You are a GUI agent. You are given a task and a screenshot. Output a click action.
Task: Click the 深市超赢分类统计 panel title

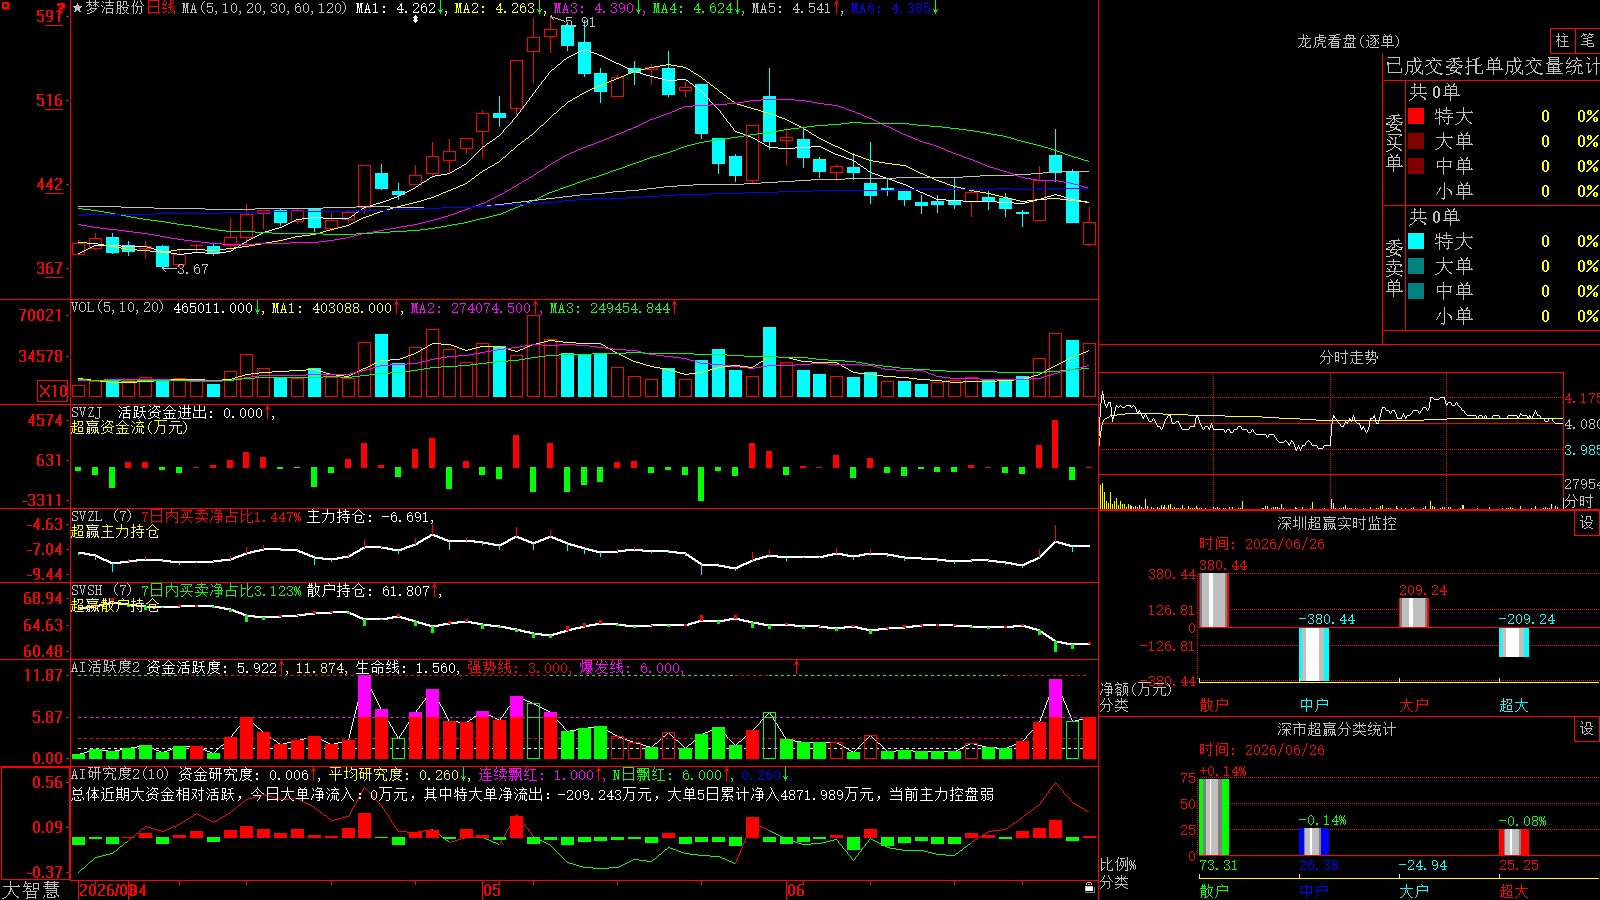[1337, 729]
